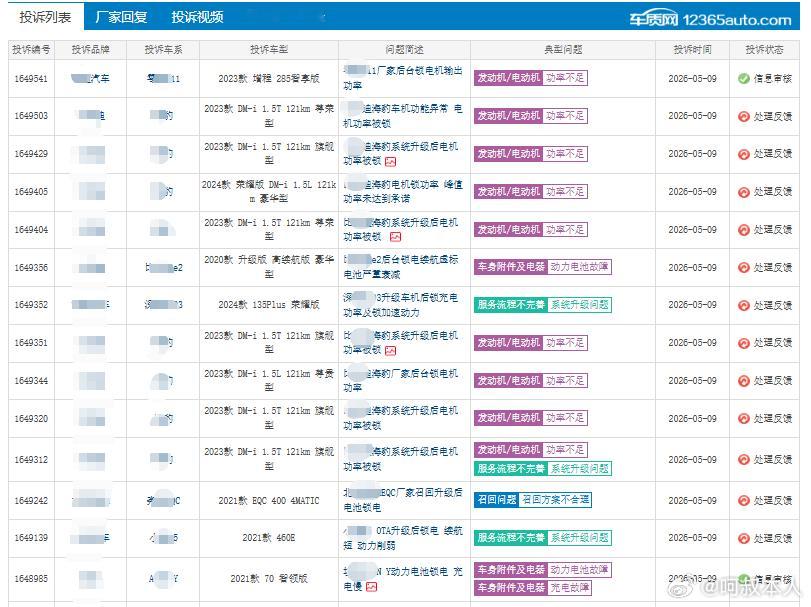This screenshot has height=607, width=811.
Task: Select model 2024款 135Plus 荣耀版
Action: 269,305
